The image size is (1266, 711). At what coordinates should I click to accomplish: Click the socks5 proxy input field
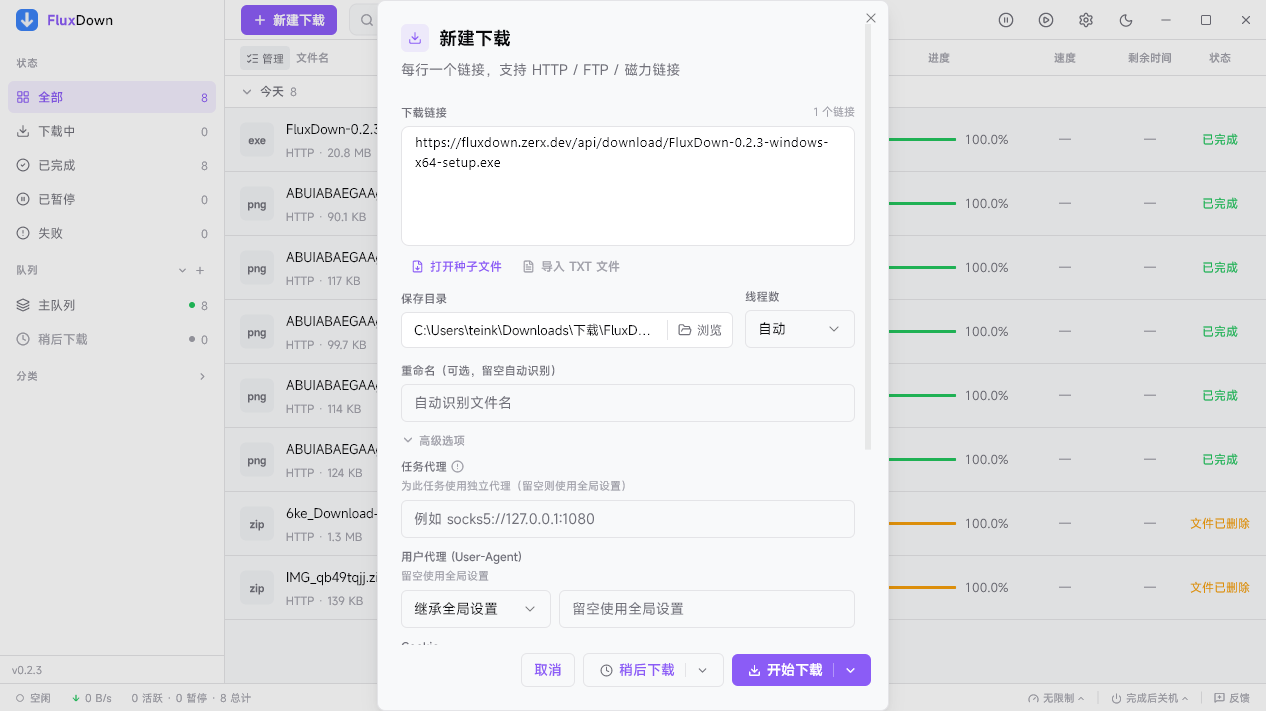click(x=628, y=519)
